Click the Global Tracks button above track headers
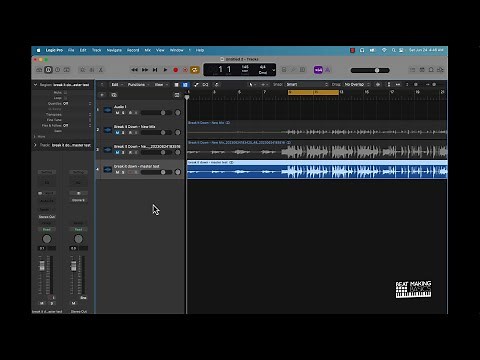This screenshot has height=360, width=480. (177, 95)
